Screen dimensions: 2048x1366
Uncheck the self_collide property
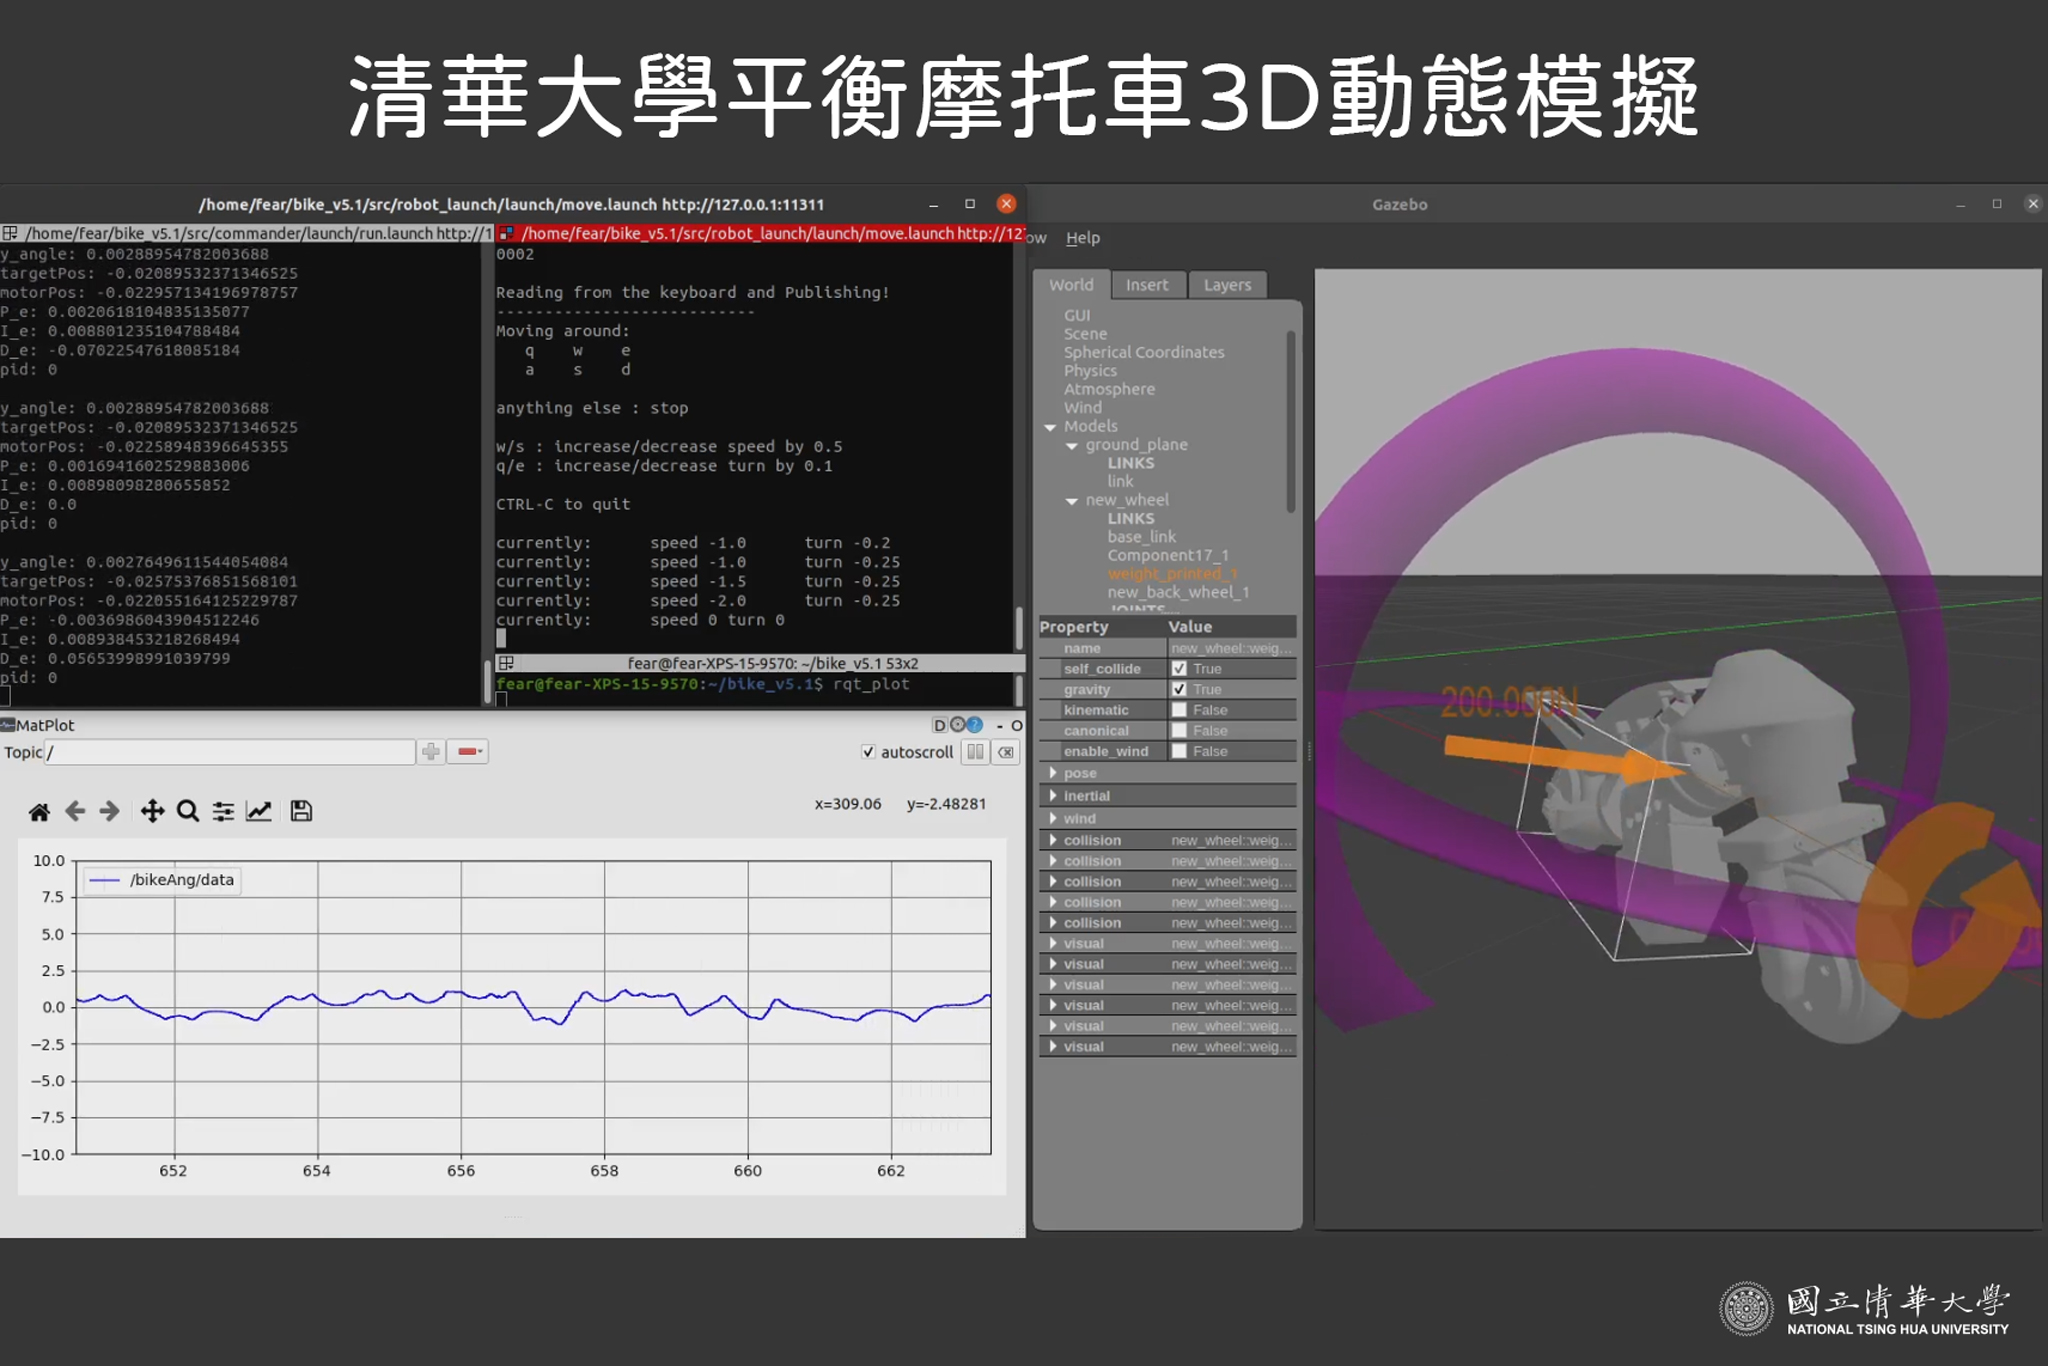(x=1179, y=669)
